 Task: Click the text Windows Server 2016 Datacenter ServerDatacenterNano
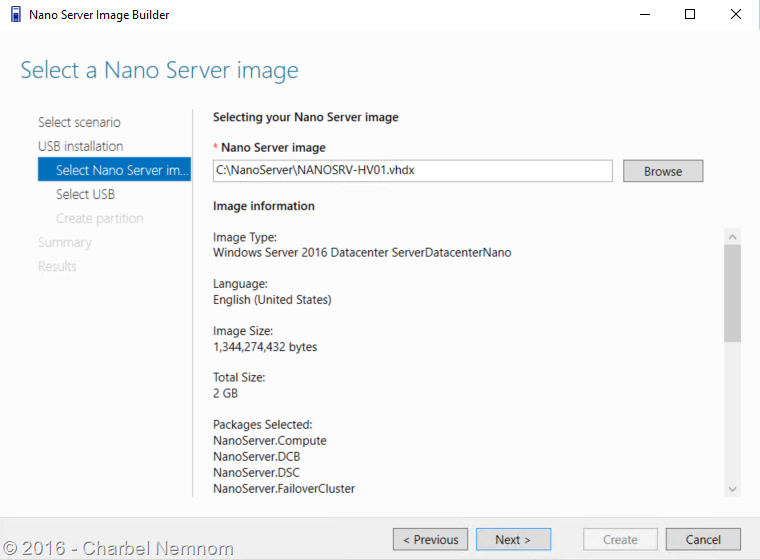[x=362, y=253]
